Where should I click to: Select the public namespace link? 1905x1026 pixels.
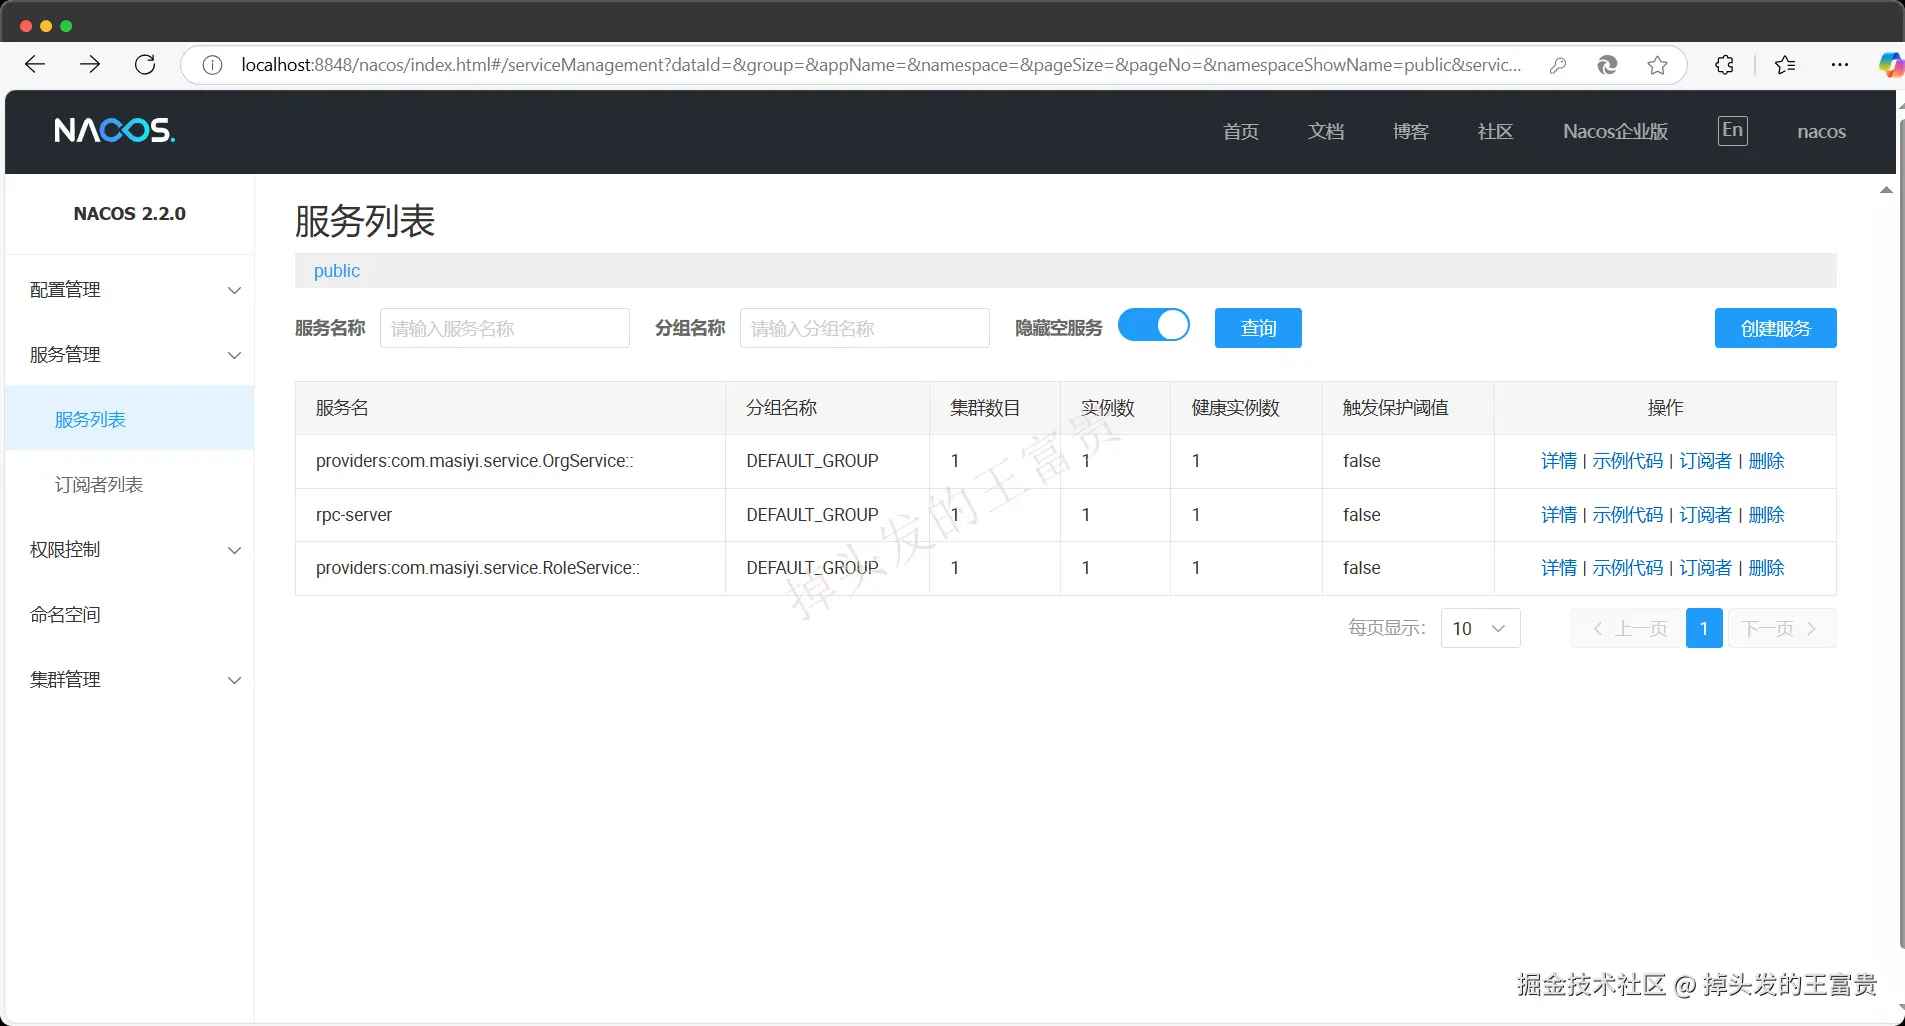click(x=337, y=271)
